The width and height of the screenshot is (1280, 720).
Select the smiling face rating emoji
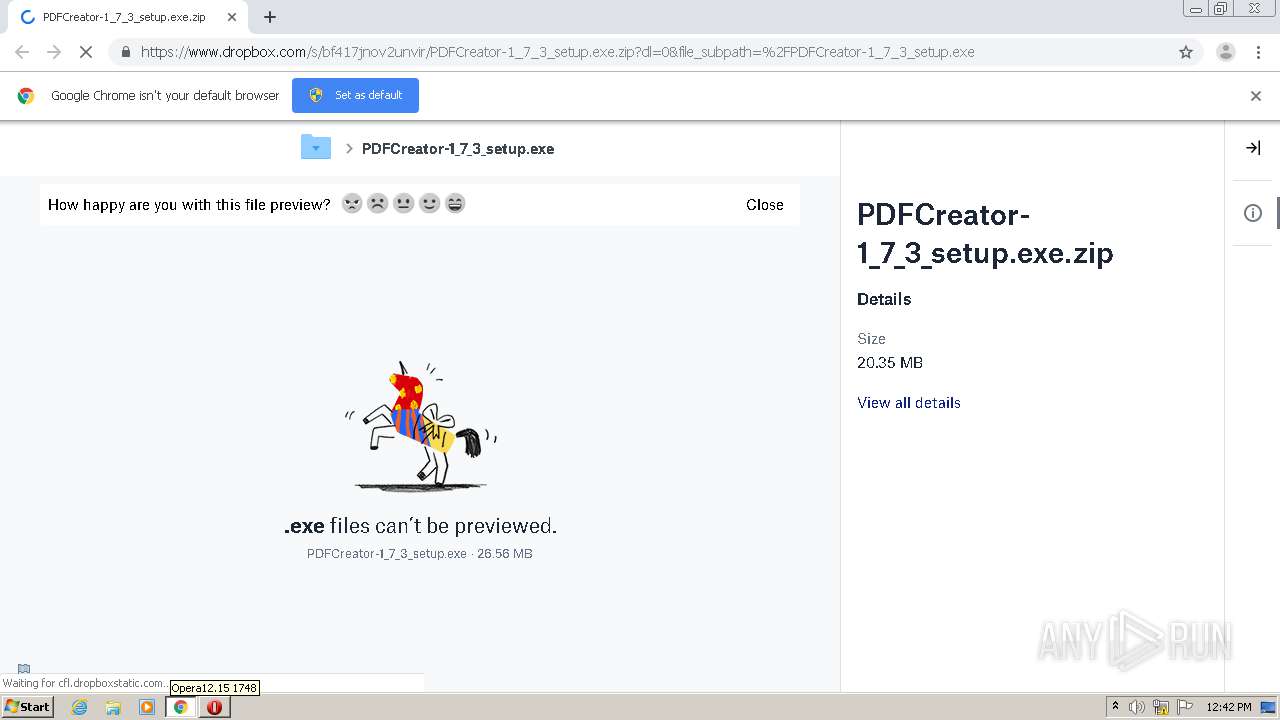pos(430,204)
